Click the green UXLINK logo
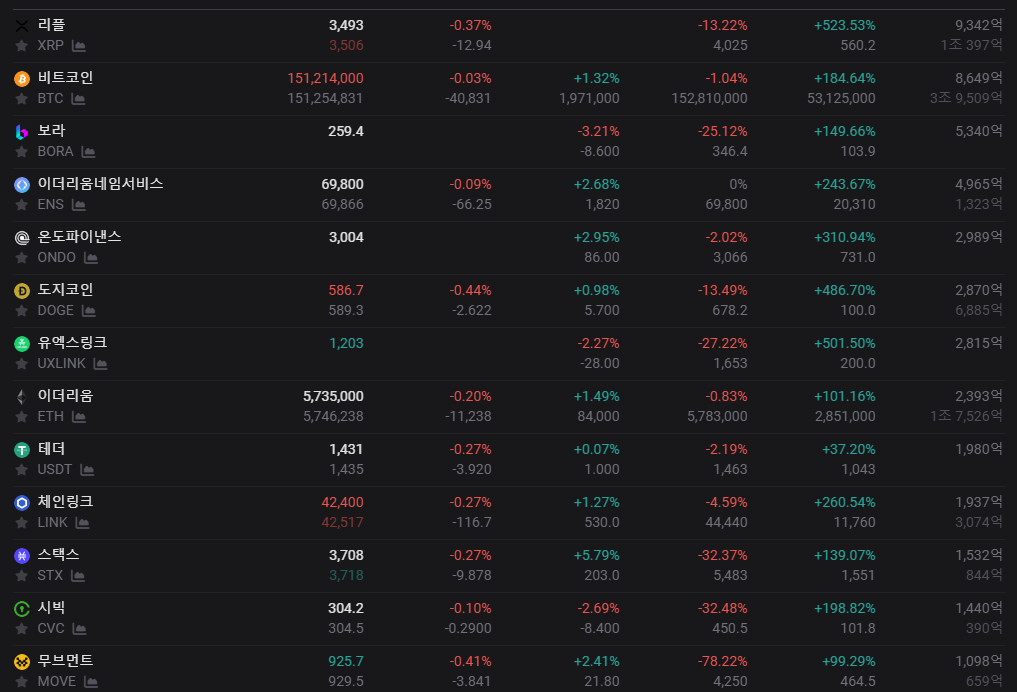This screenshot has height=692, width=1017. (22, 344)
